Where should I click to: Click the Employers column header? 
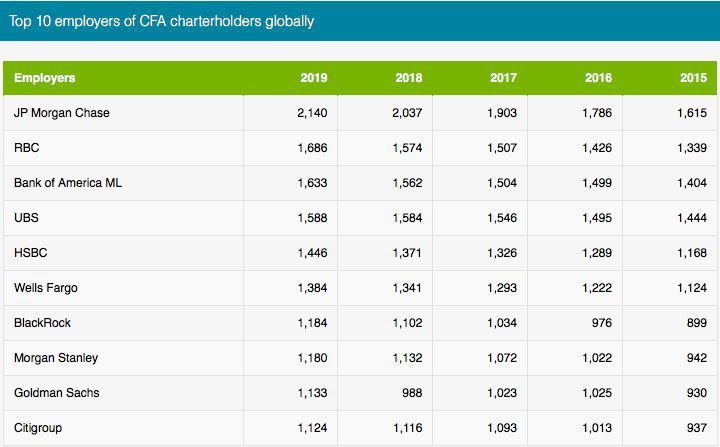coord(45,78)
